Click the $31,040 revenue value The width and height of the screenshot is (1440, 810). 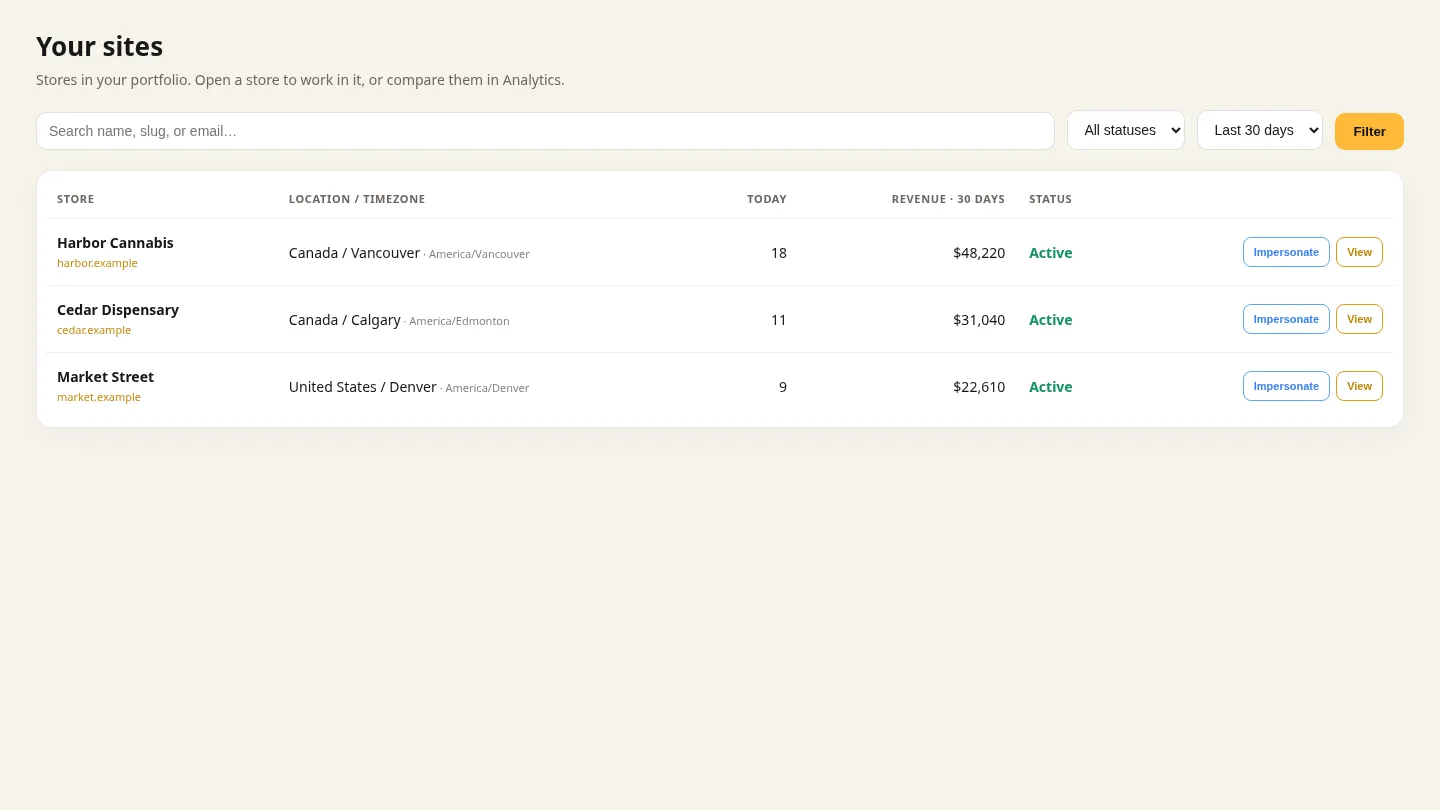tap(979, 320)
